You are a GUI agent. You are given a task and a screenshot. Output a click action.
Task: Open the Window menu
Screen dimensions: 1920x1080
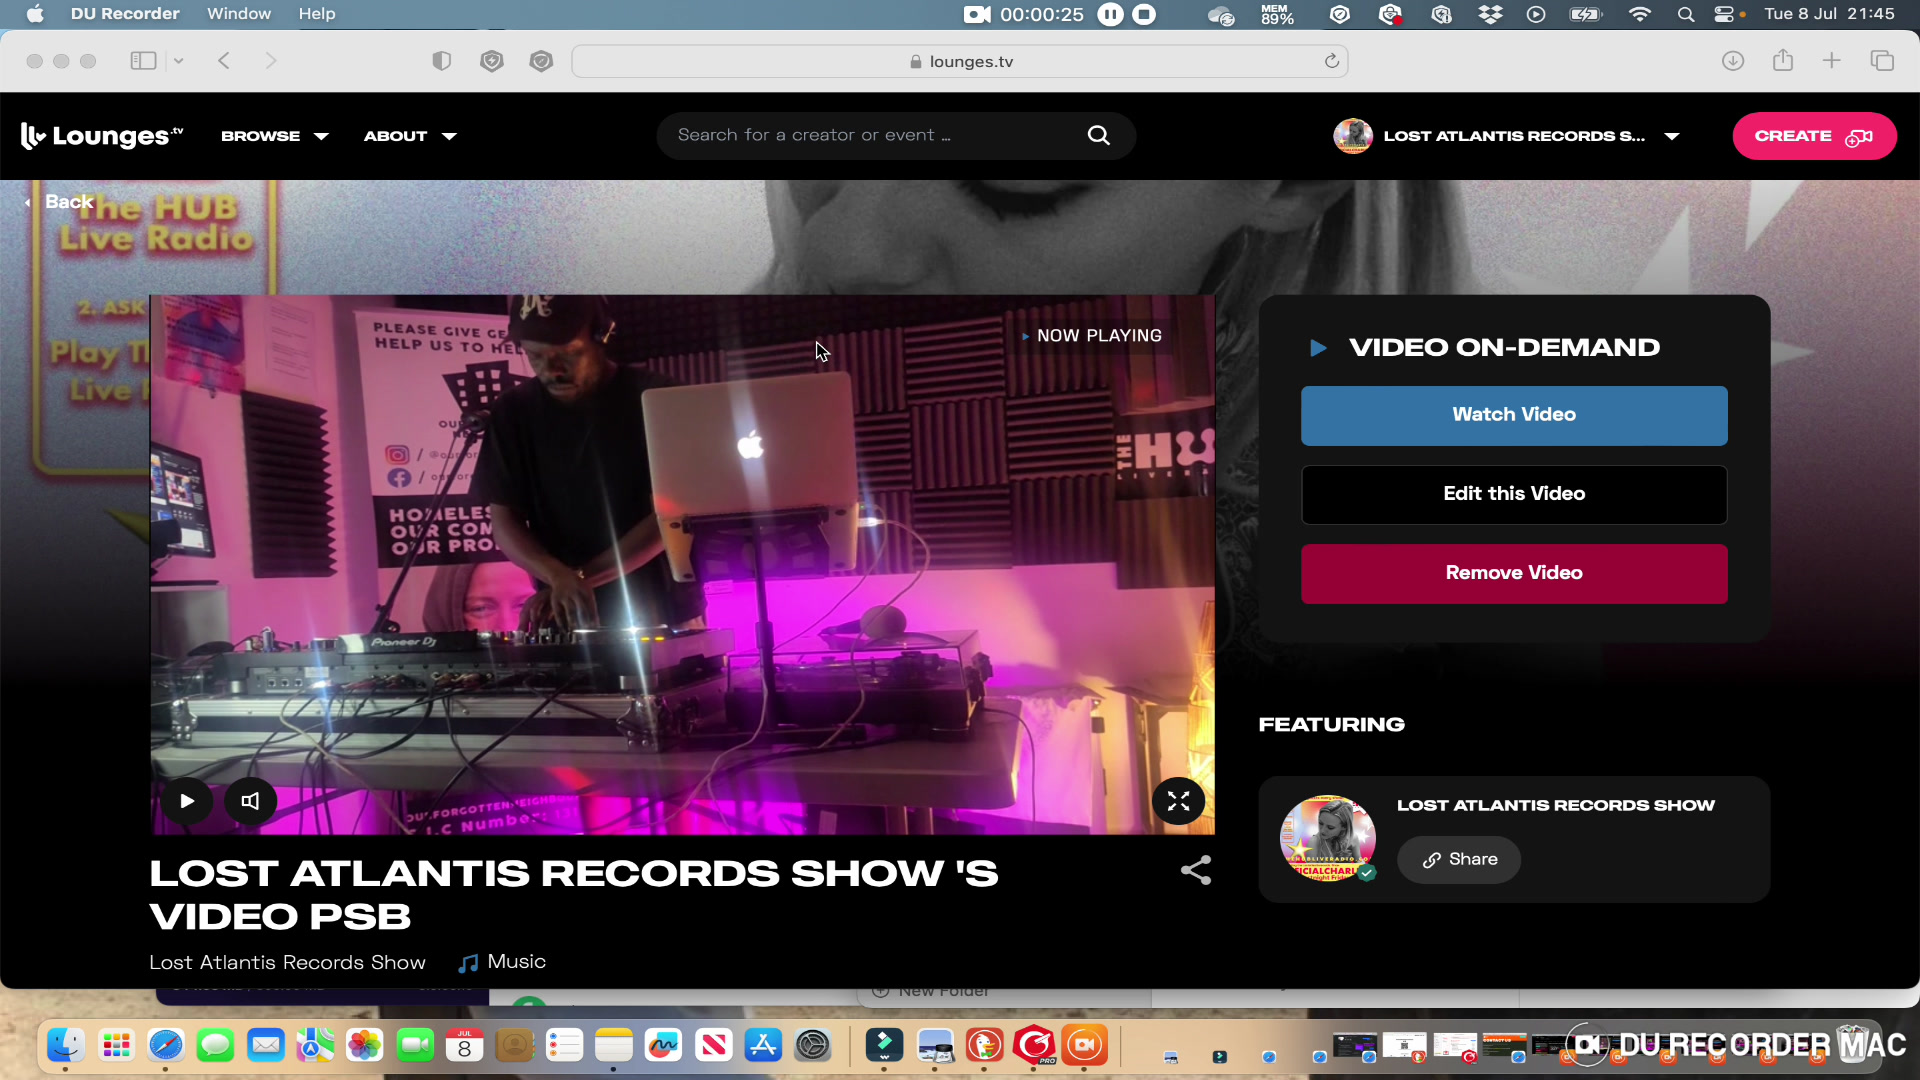239,14
